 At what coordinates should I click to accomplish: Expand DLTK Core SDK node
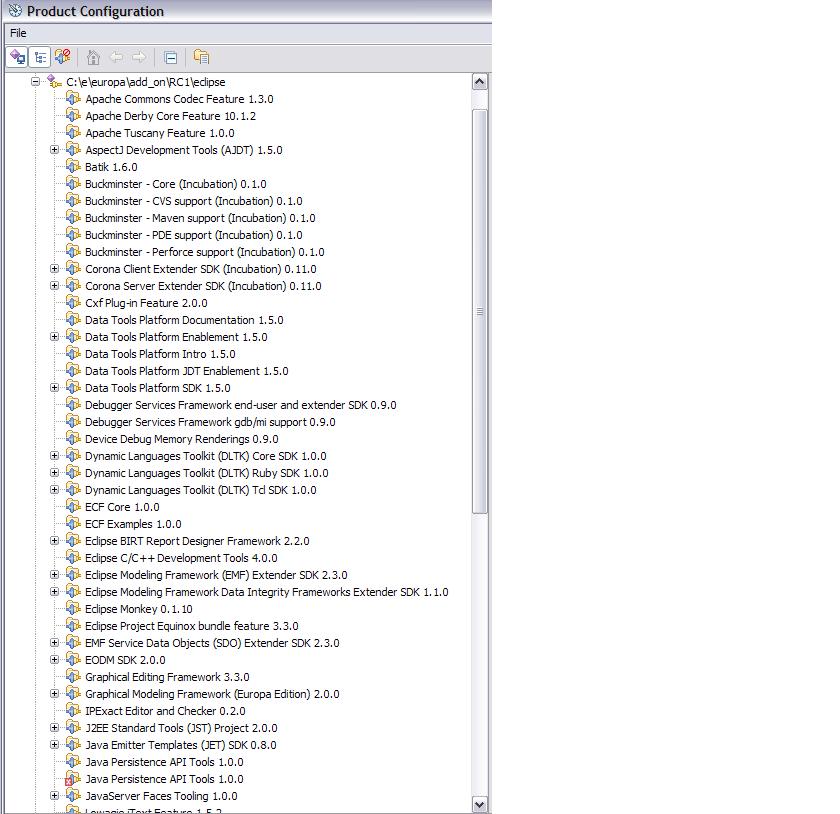coord(54,456)
